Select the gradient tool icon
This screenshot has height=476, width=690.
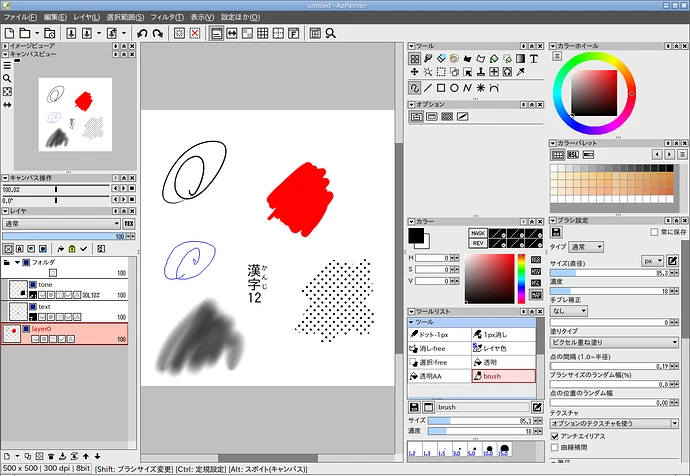521,59
